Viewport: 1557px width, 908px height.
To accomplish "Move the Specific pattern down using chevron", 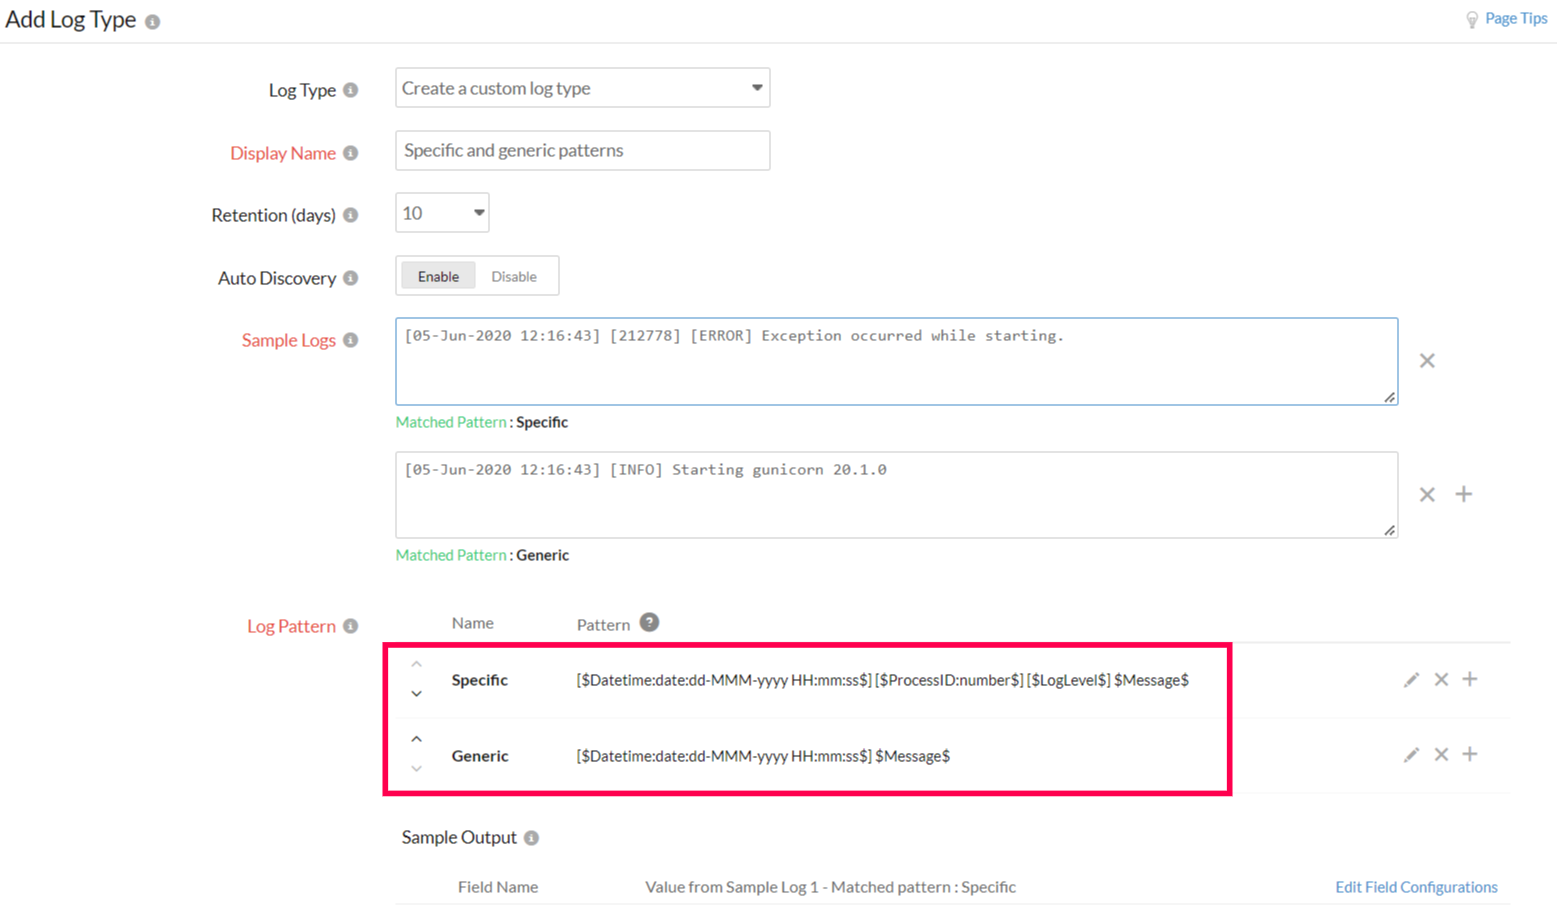I will pos(417,693).
